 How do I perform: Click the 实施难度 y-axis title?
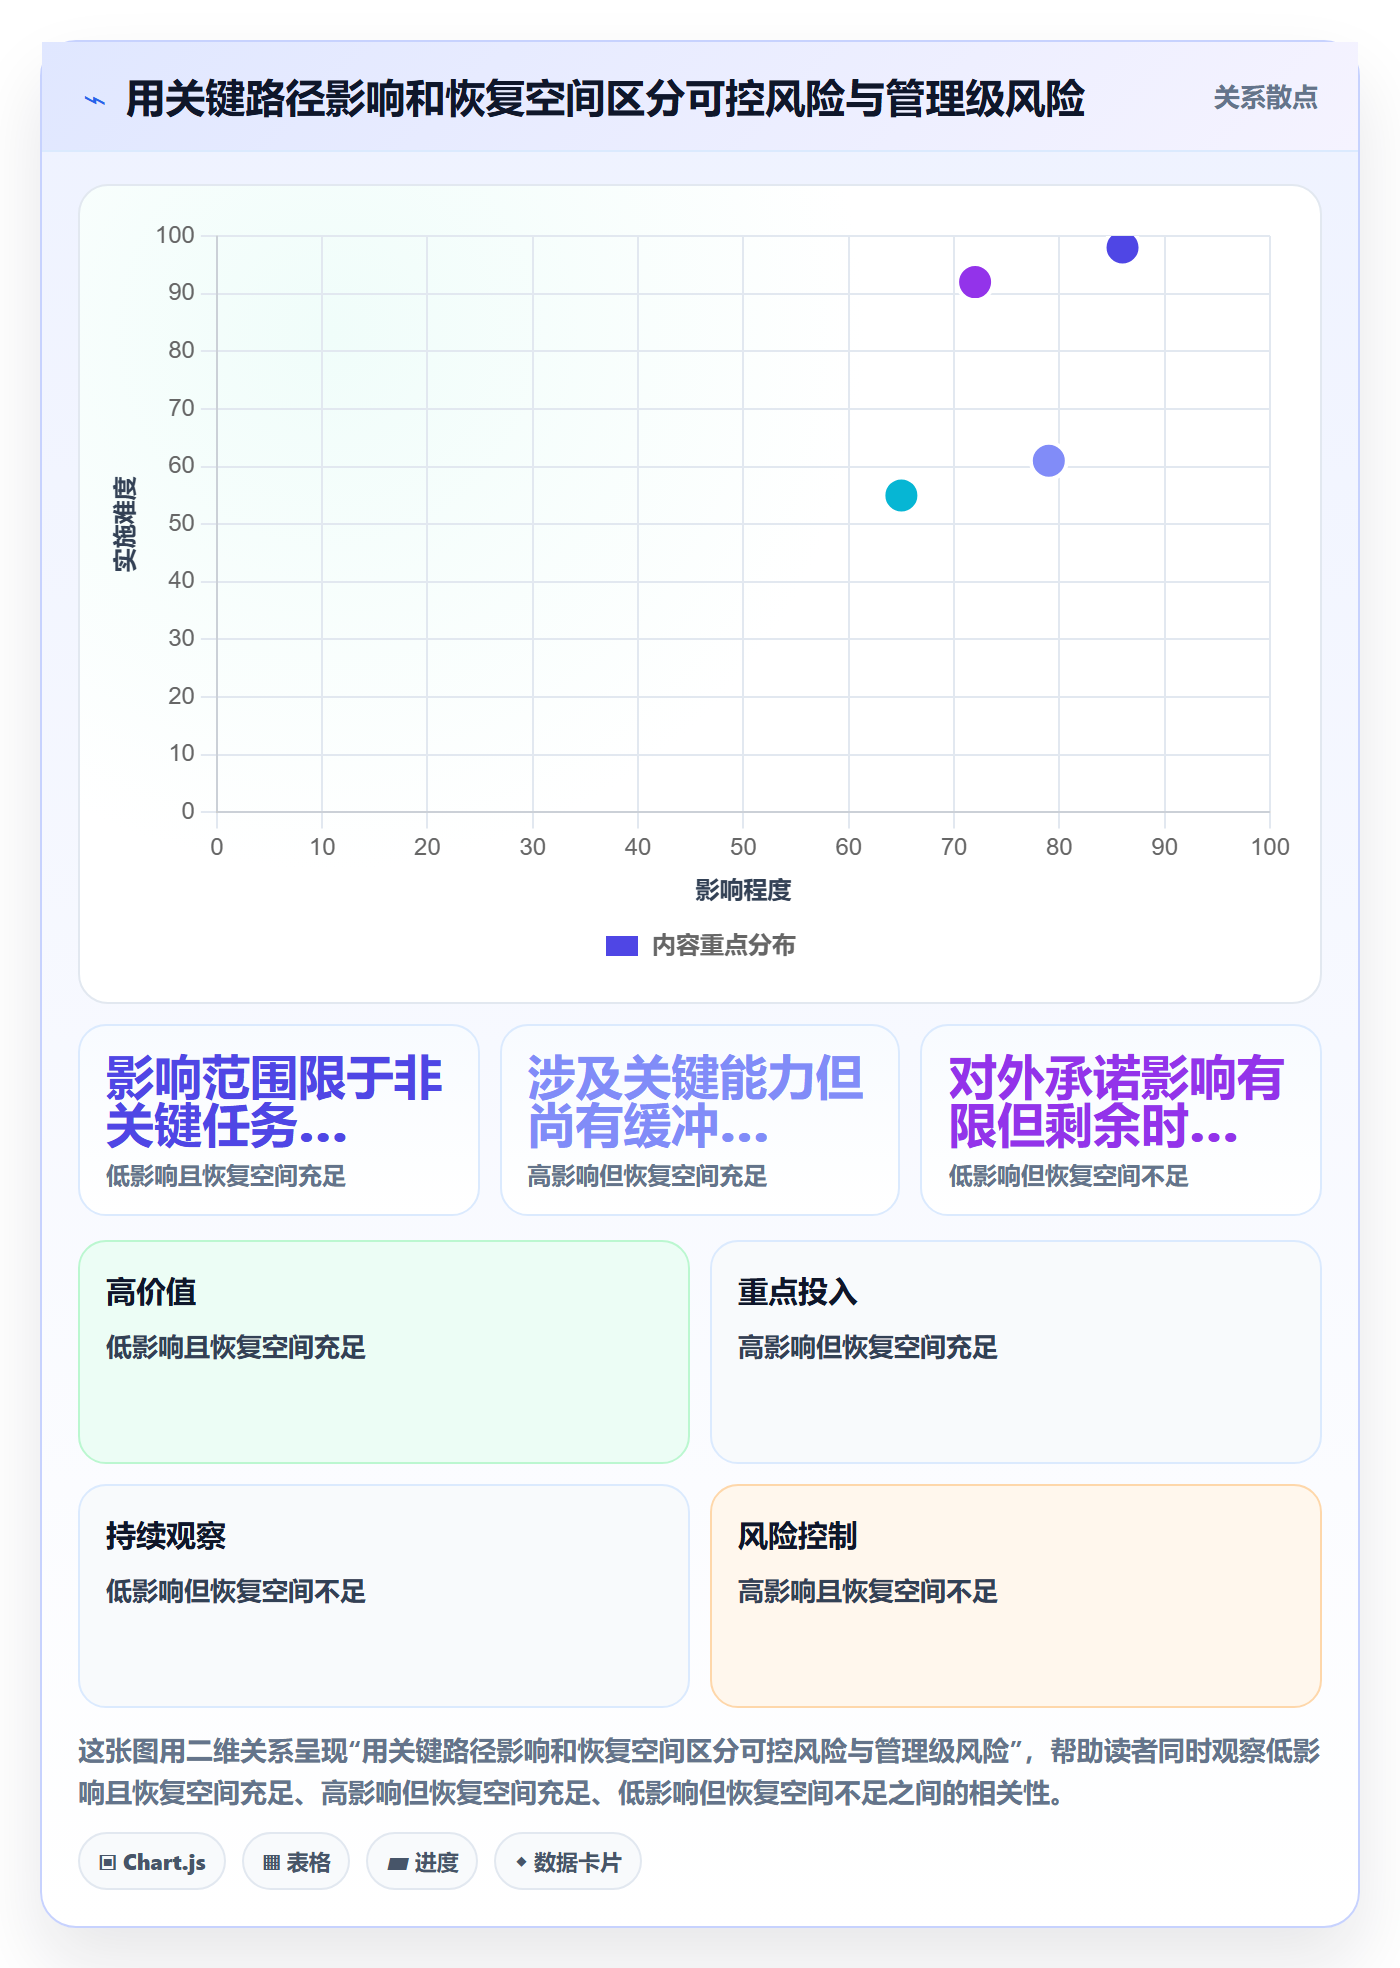point(125,523)
